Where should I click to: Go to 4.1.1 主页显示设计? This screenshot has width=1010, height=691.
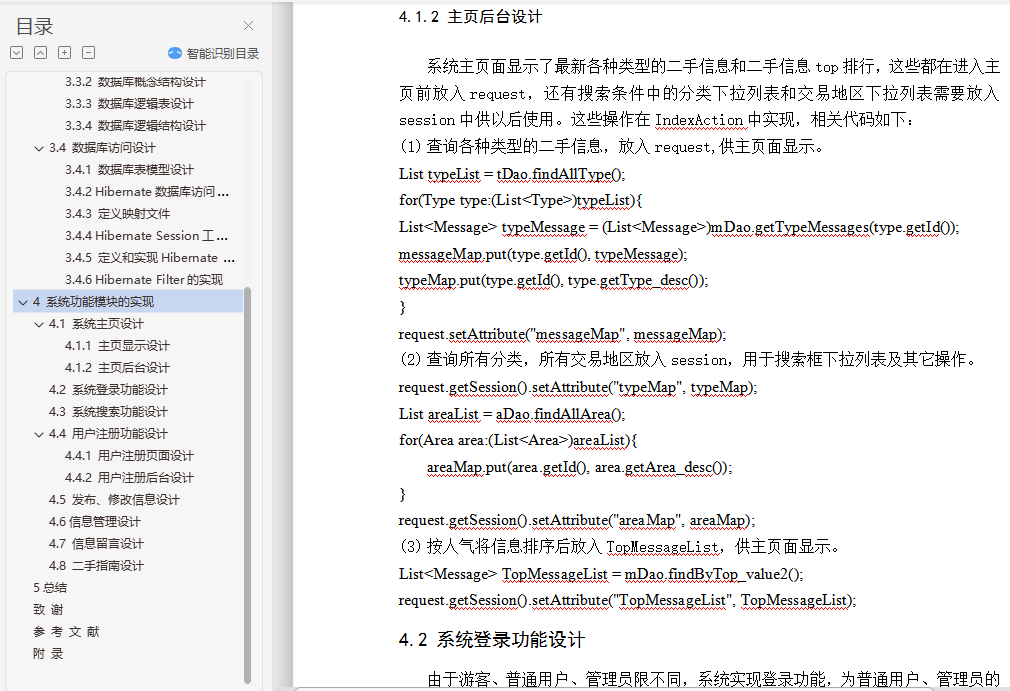(117, 346)
